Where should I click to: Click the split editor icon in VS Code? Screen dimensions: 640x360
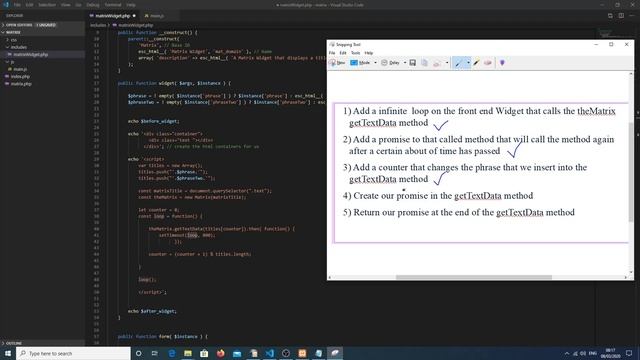click(621, 16)
